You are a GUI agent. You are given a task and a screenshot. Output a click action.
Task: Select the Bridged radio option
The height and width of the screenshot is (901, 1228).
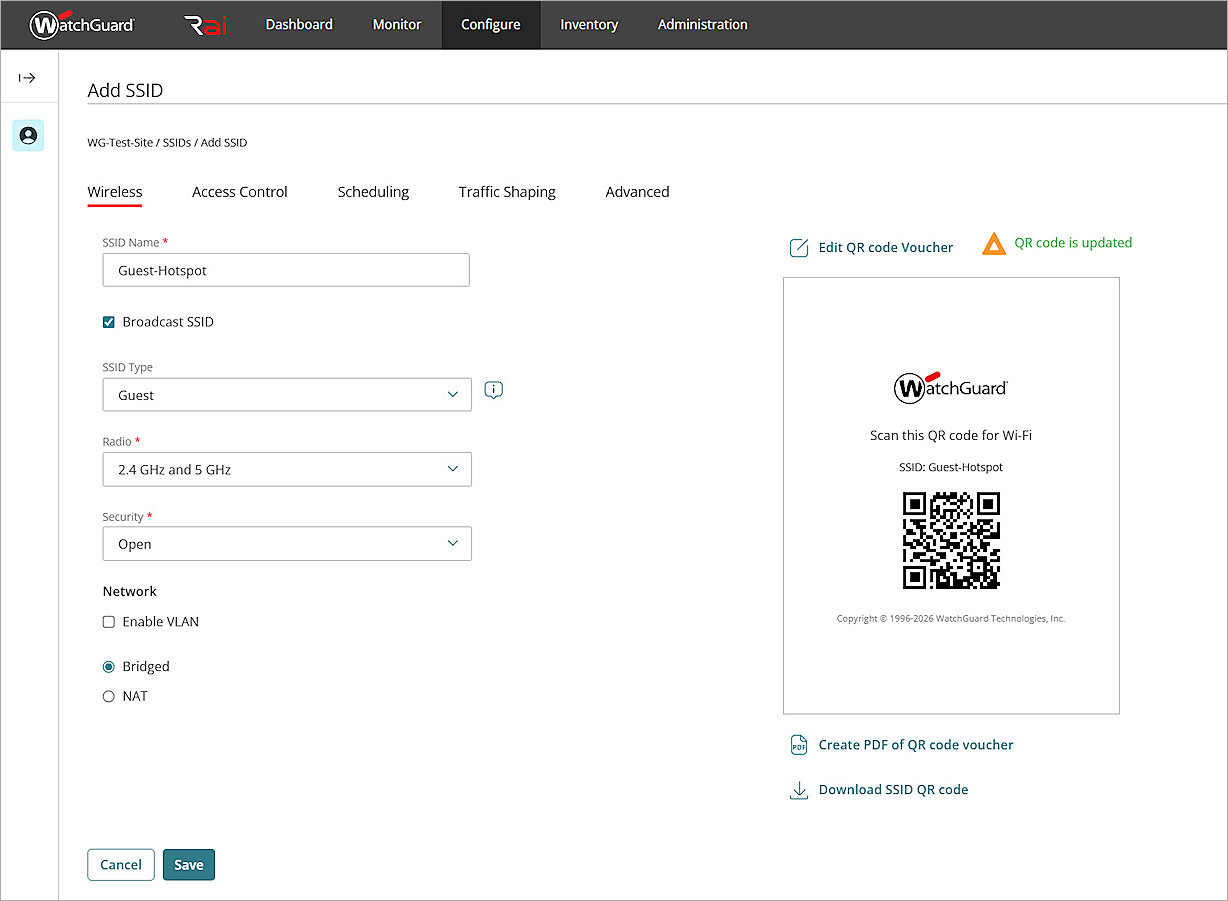coord(109,667)
